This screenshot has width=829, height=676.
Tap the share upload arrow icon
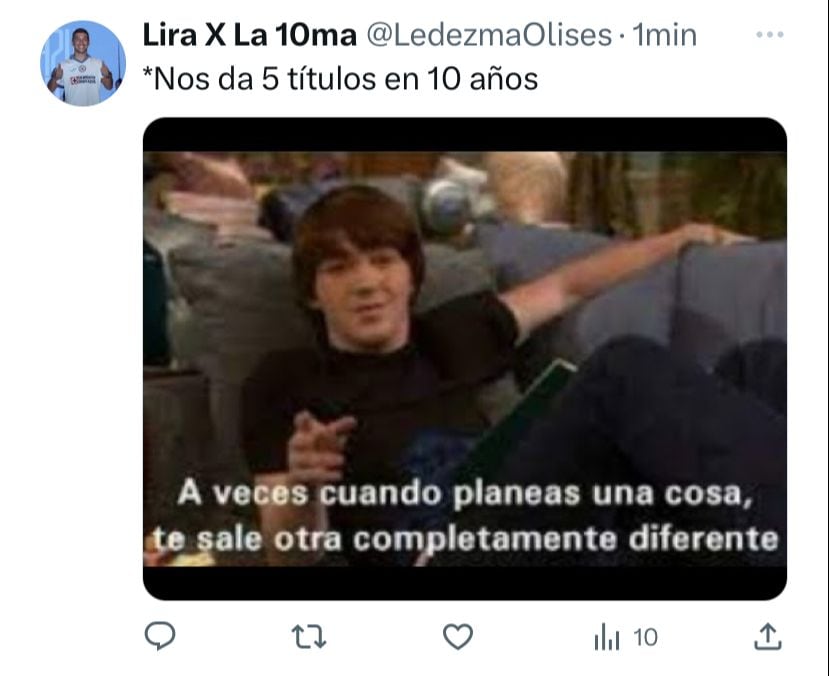point(768,636)
